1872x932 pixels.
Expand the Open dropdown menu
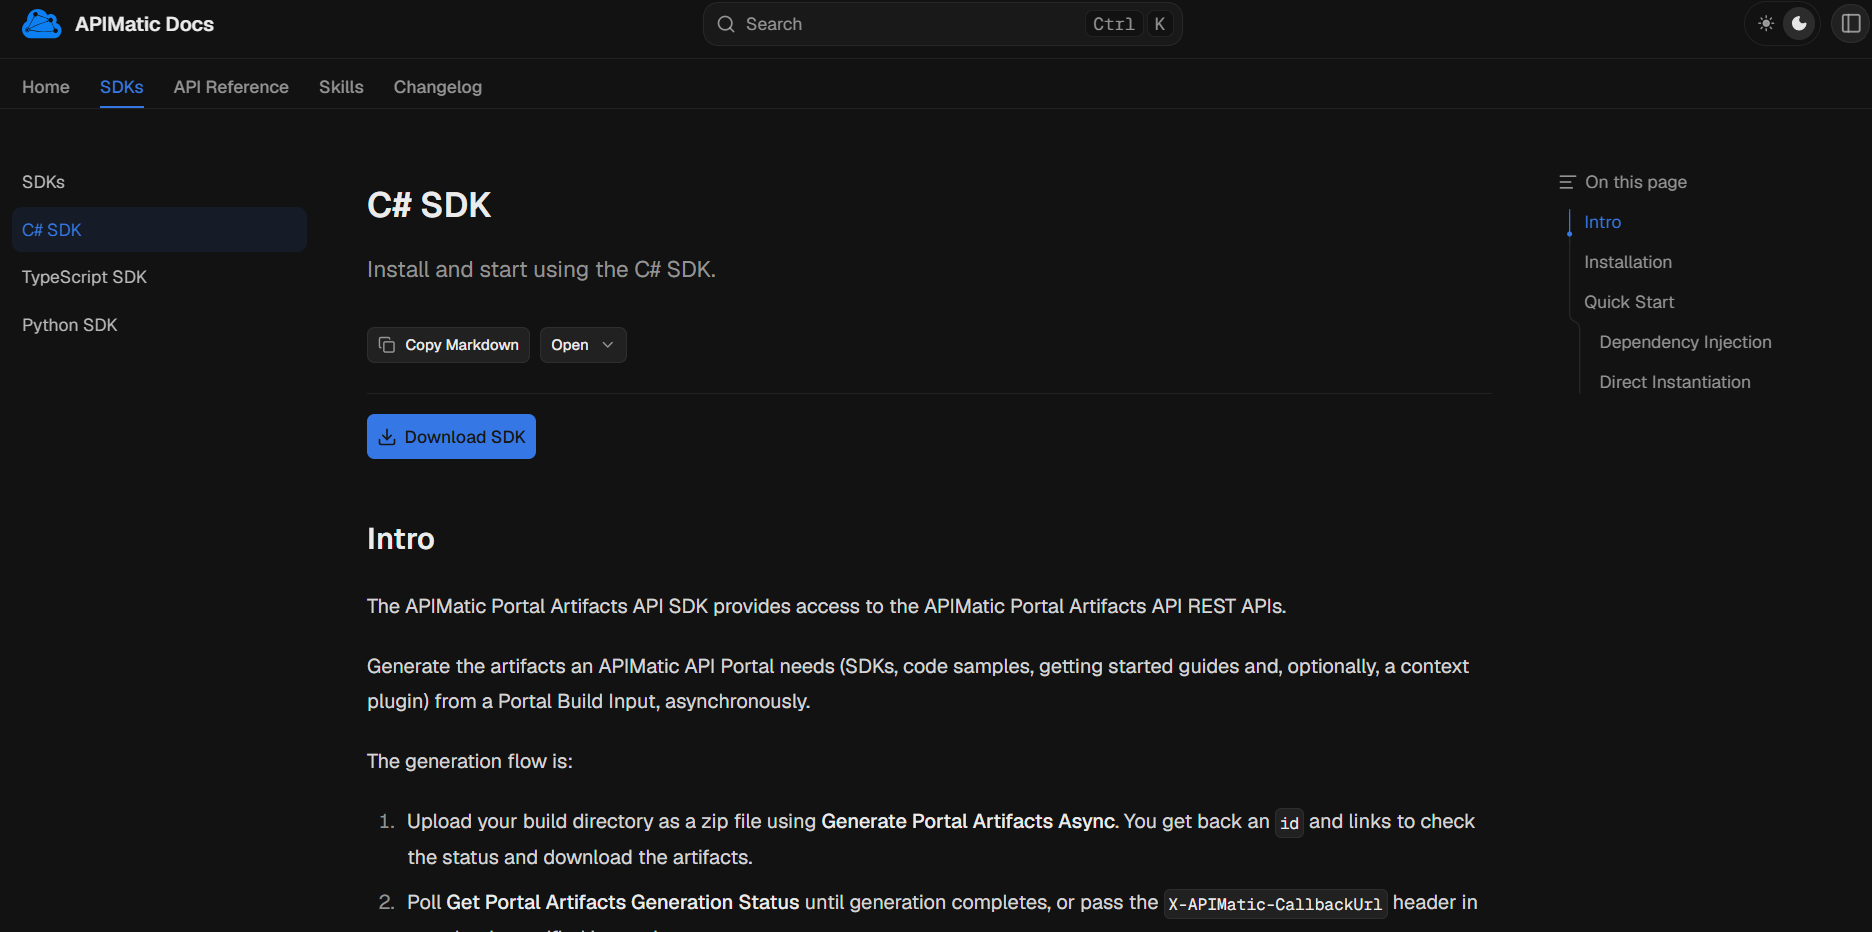point(583,345)
